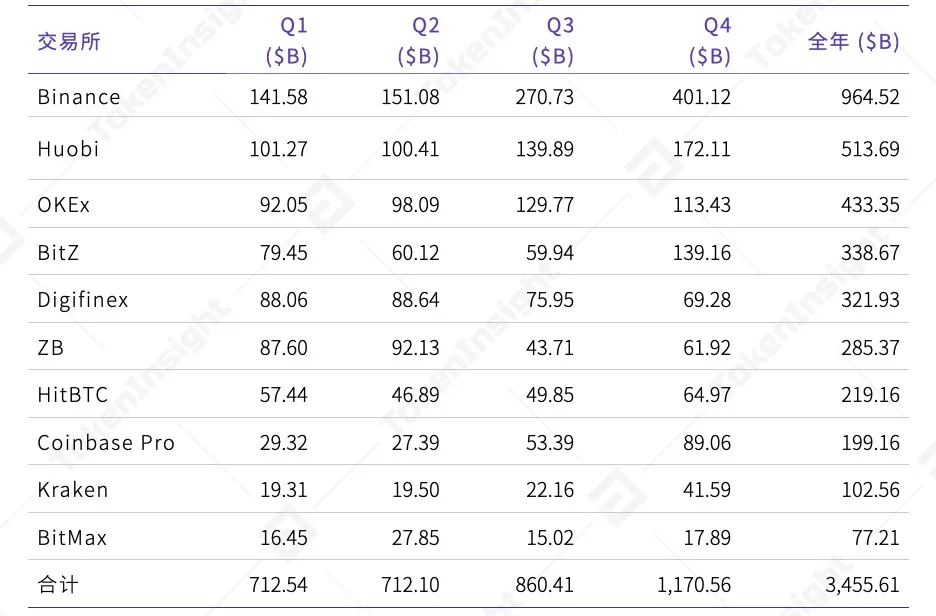Select the Q3 ($B) column header
The image size is (936, 616).
tap(553, 42)
